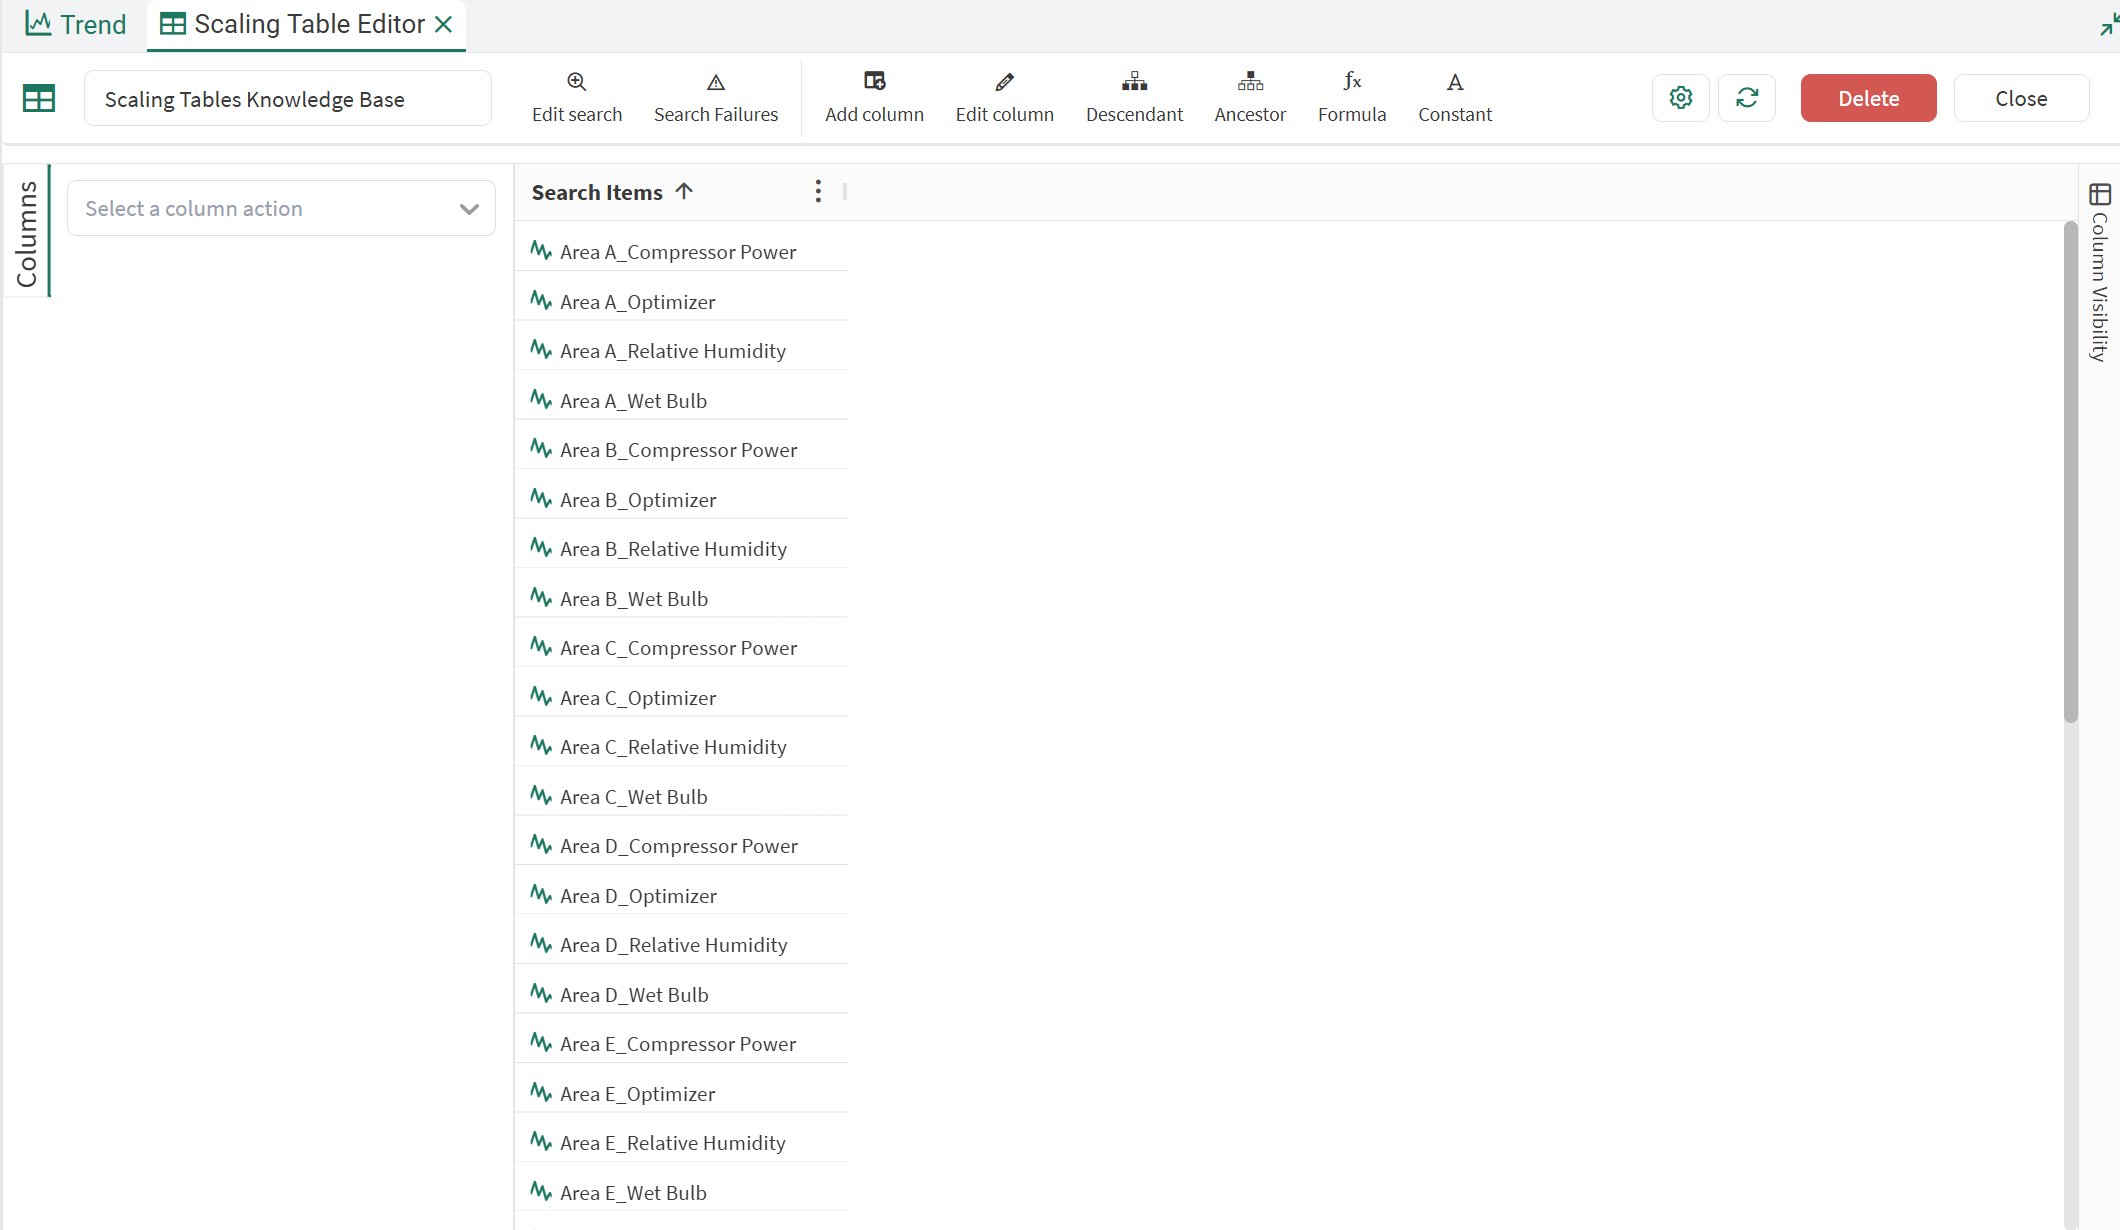Image resolution: width=2120 pixels, height=1230 pixels.
Task: Click the Descendant hierarchy icon
Action: [x=1134, y=81]
